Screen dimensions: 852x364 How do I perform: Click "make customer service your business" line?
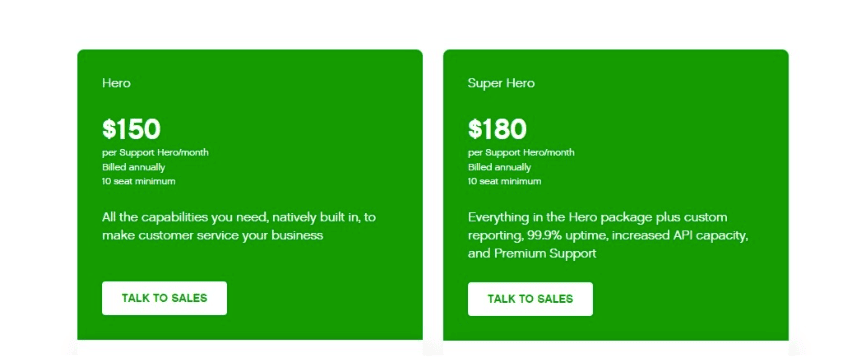212,235
